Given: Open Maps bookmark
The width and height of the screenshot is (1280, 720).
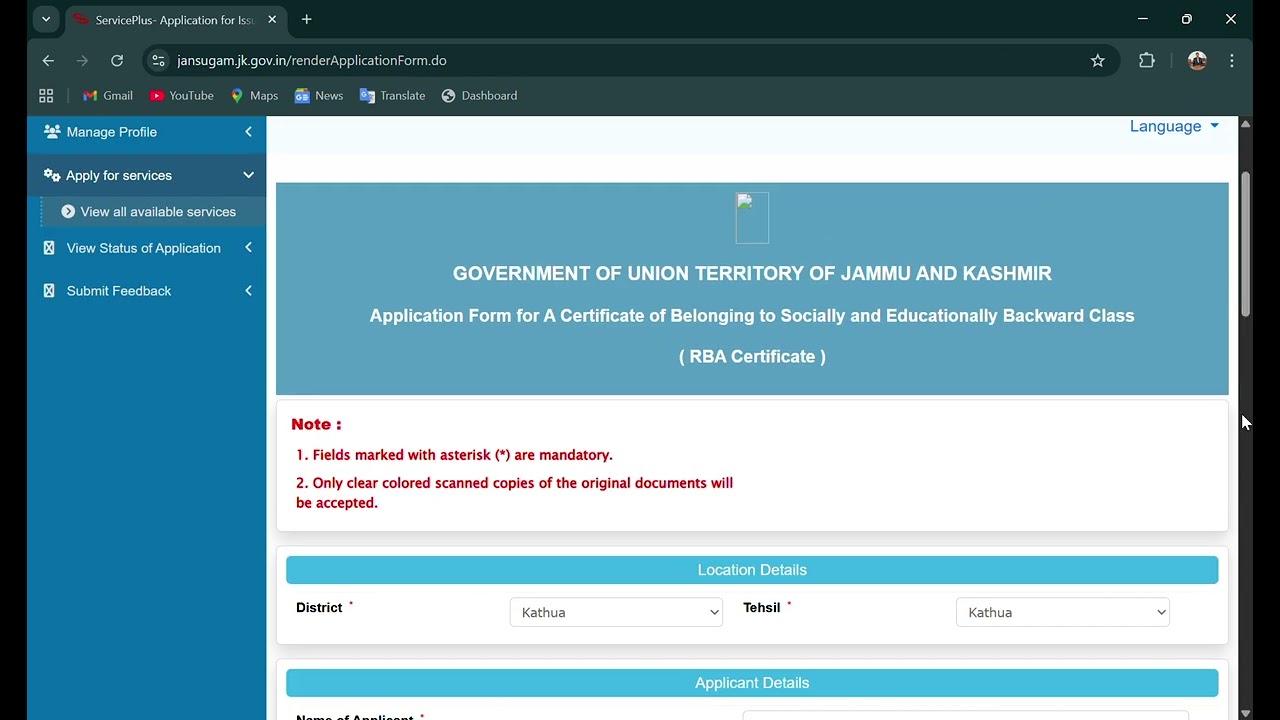Looking at the screenshot, I should [254, 96].
